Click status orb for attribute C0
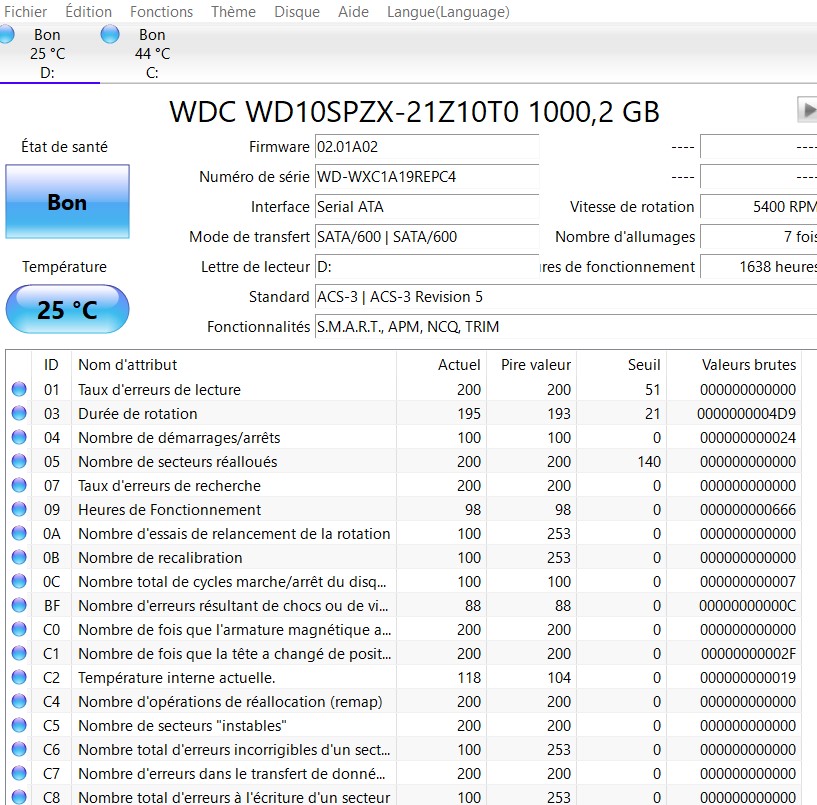This screenshot has width=817, height=805. 19,629
